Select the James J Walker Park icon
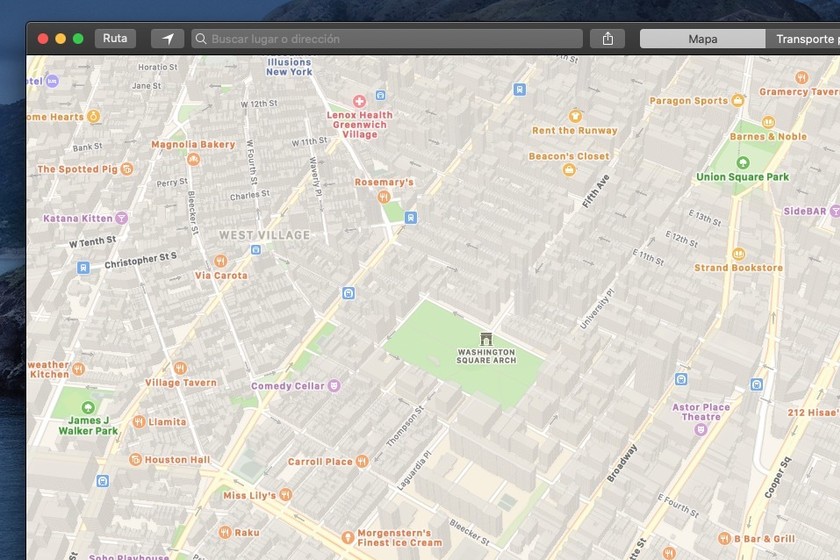Viewport: 840px width, 560px height. pyautogui.click(x=88, y=407)
